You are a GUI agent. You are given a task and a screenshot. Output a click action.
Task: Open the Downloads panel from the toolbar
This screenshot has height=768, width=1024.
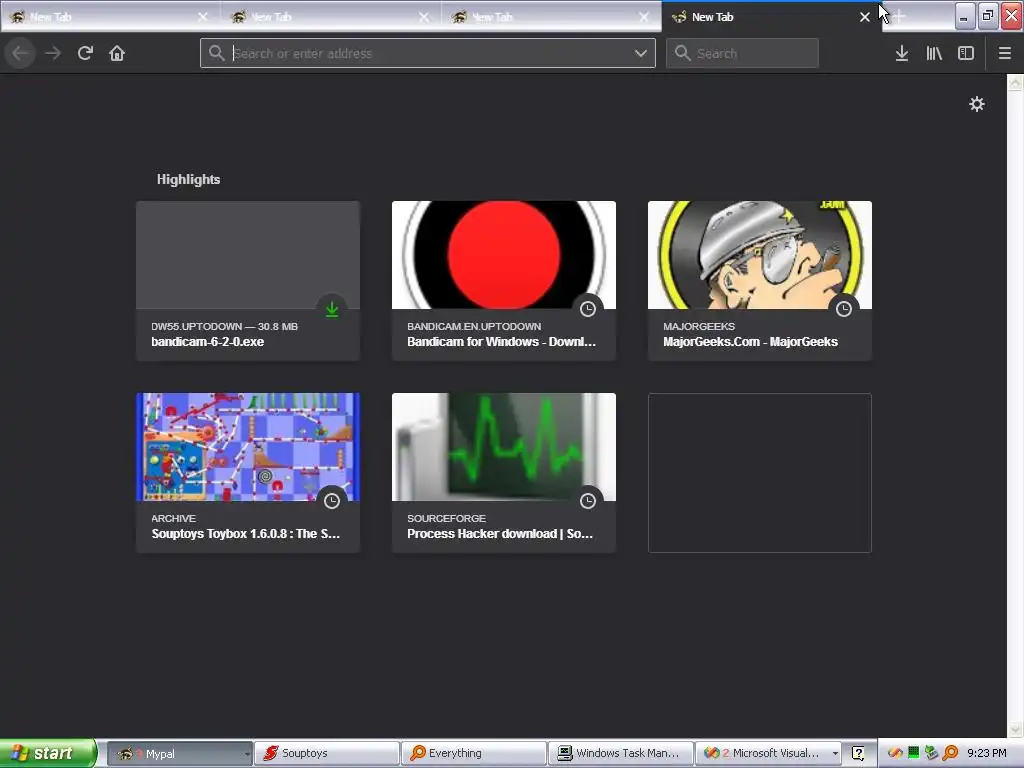click(x=902, y=53)
